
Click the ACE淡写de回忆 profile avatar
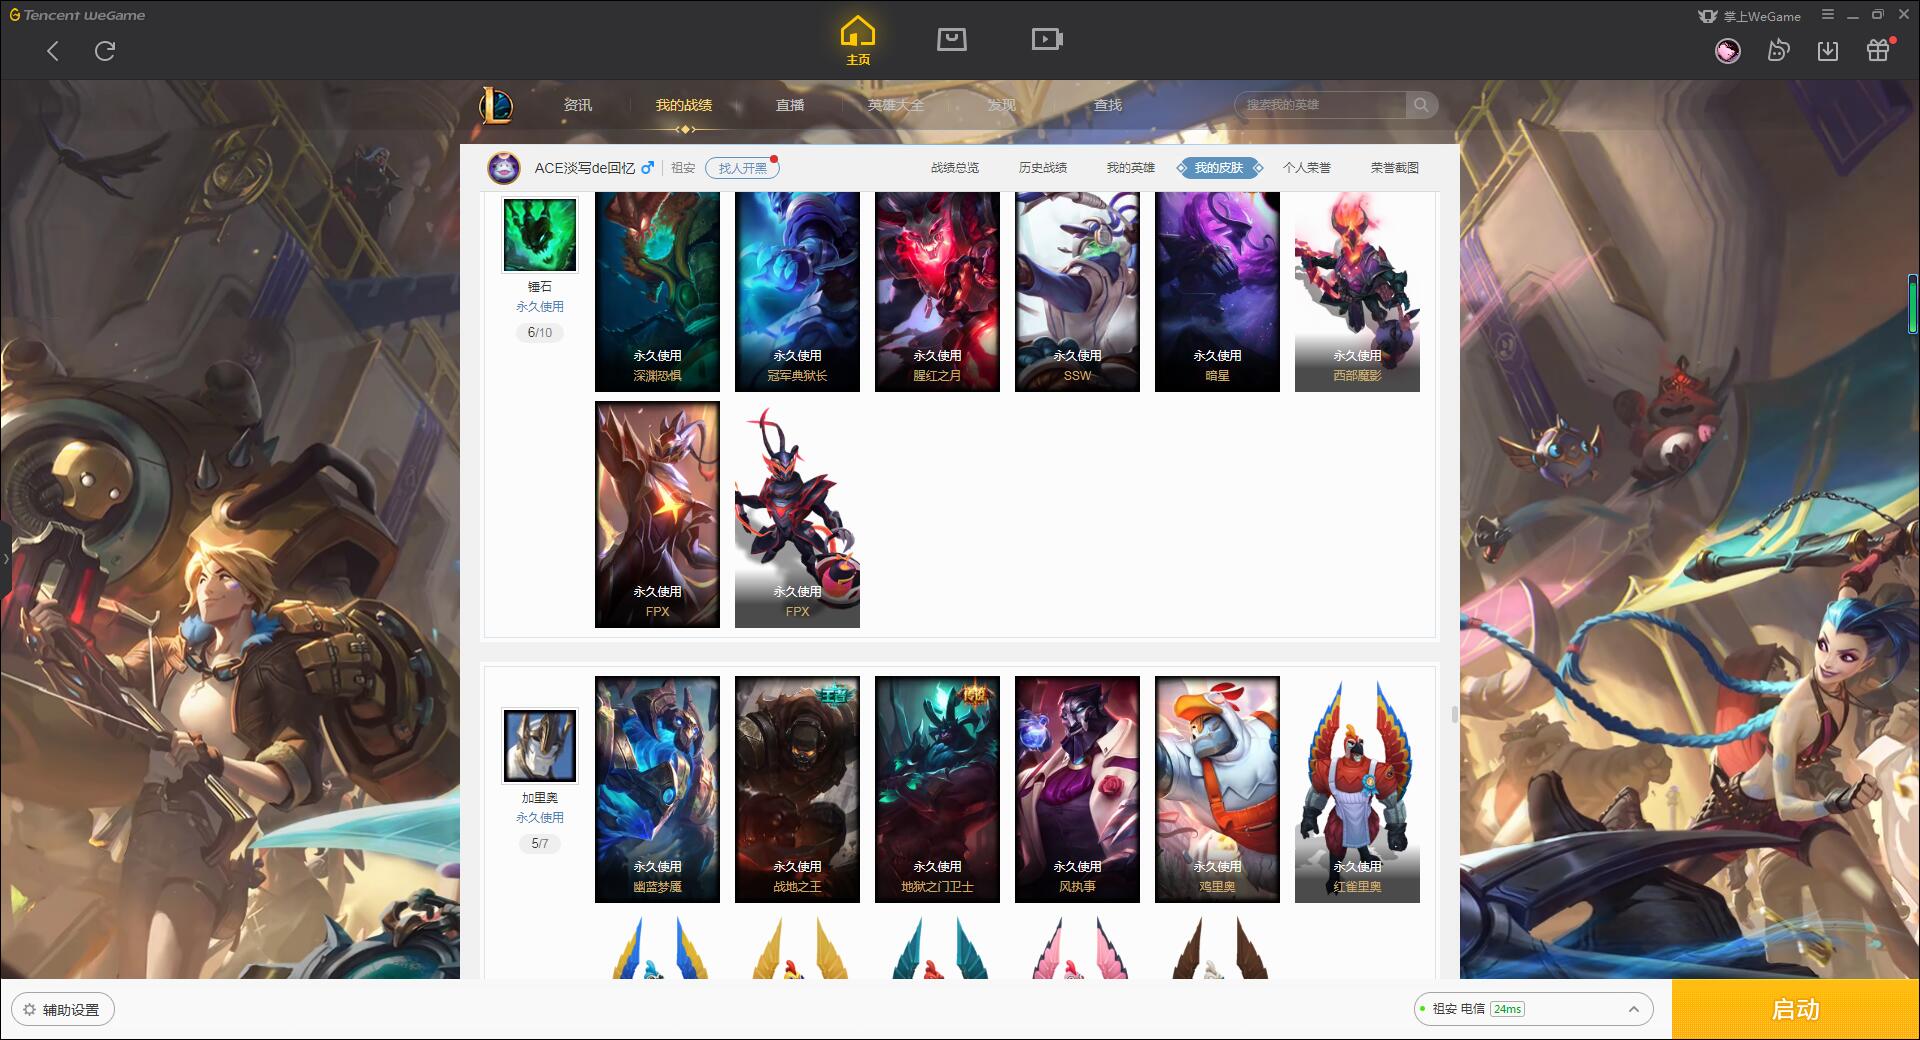pos(504,168)
